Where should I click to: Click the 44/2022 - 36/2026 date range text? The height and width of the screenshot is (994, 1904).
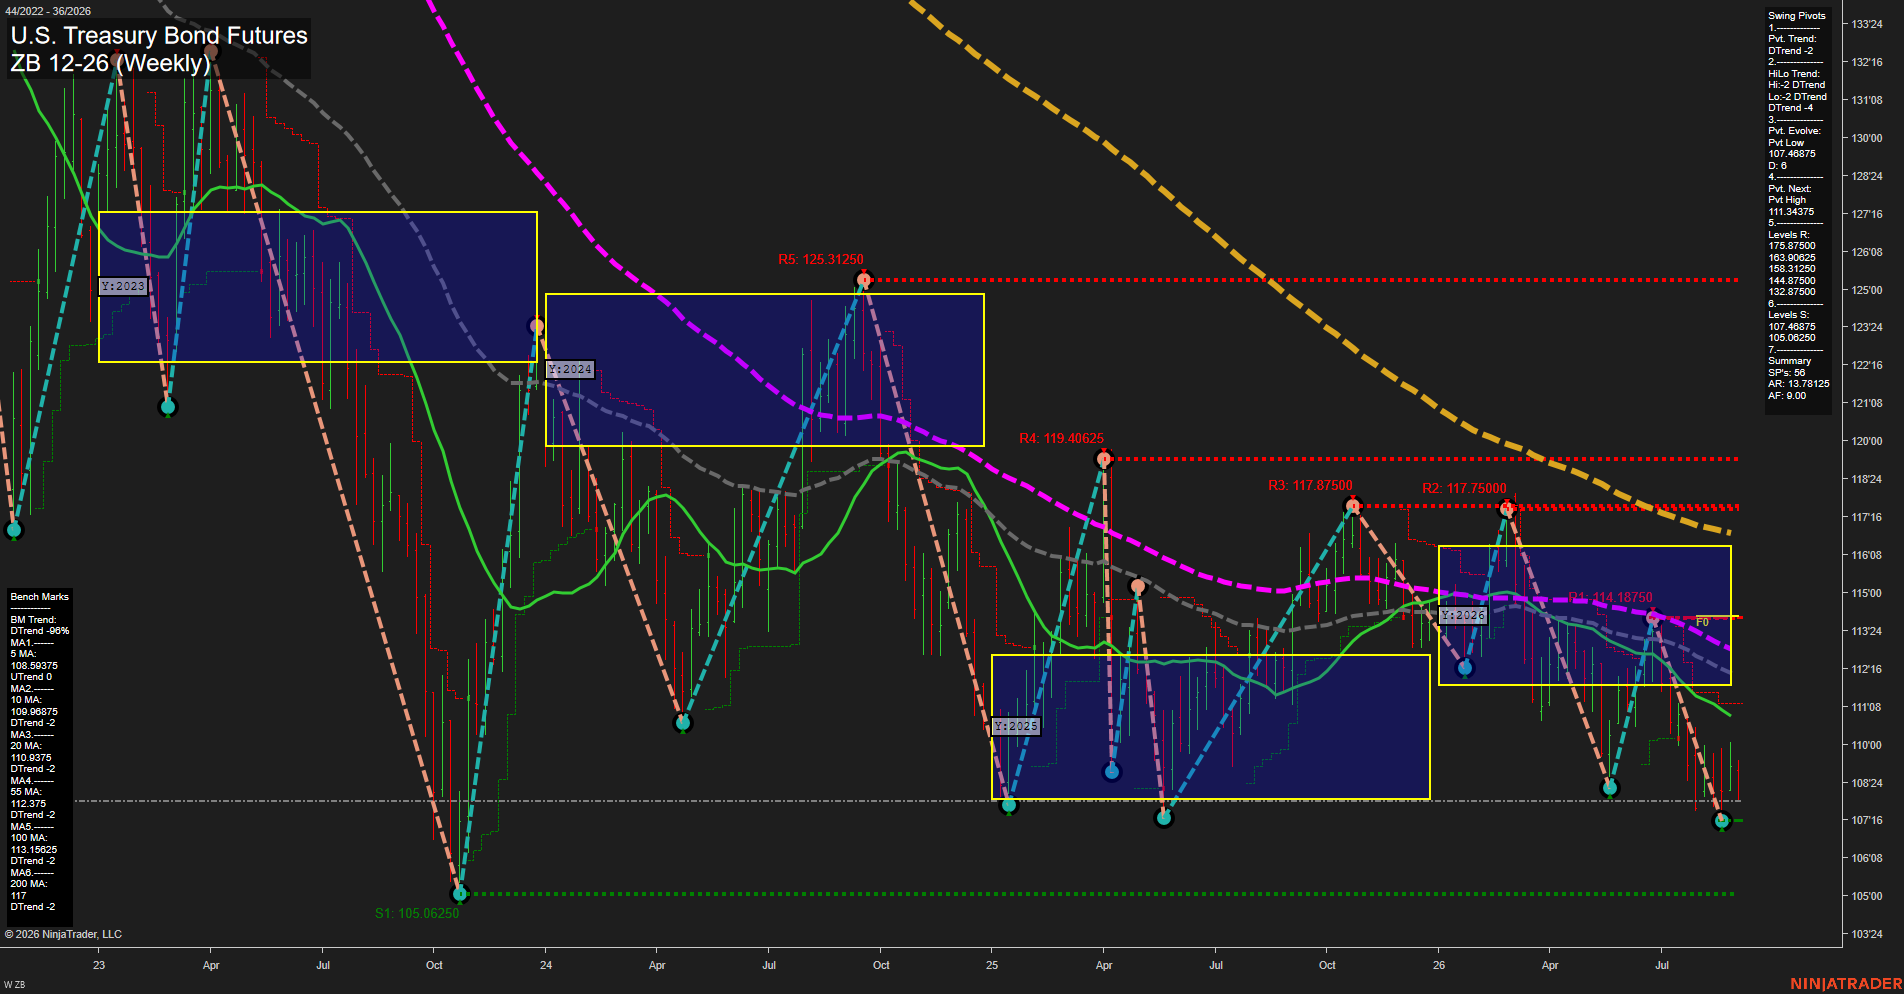[48, 11]
